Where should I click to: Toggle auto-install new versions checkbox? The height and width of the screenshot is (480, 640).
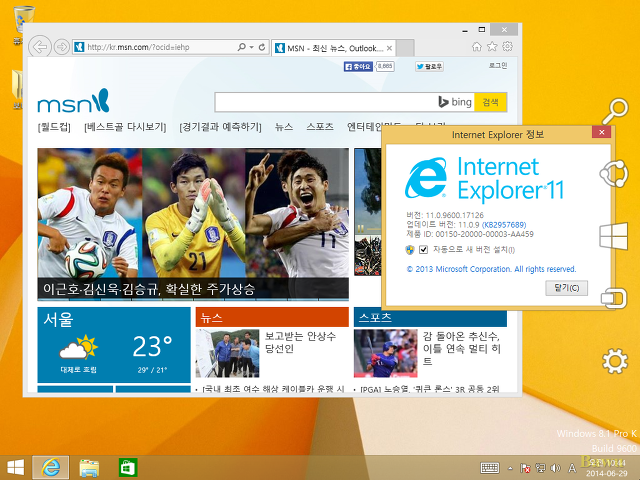(423, 249)
